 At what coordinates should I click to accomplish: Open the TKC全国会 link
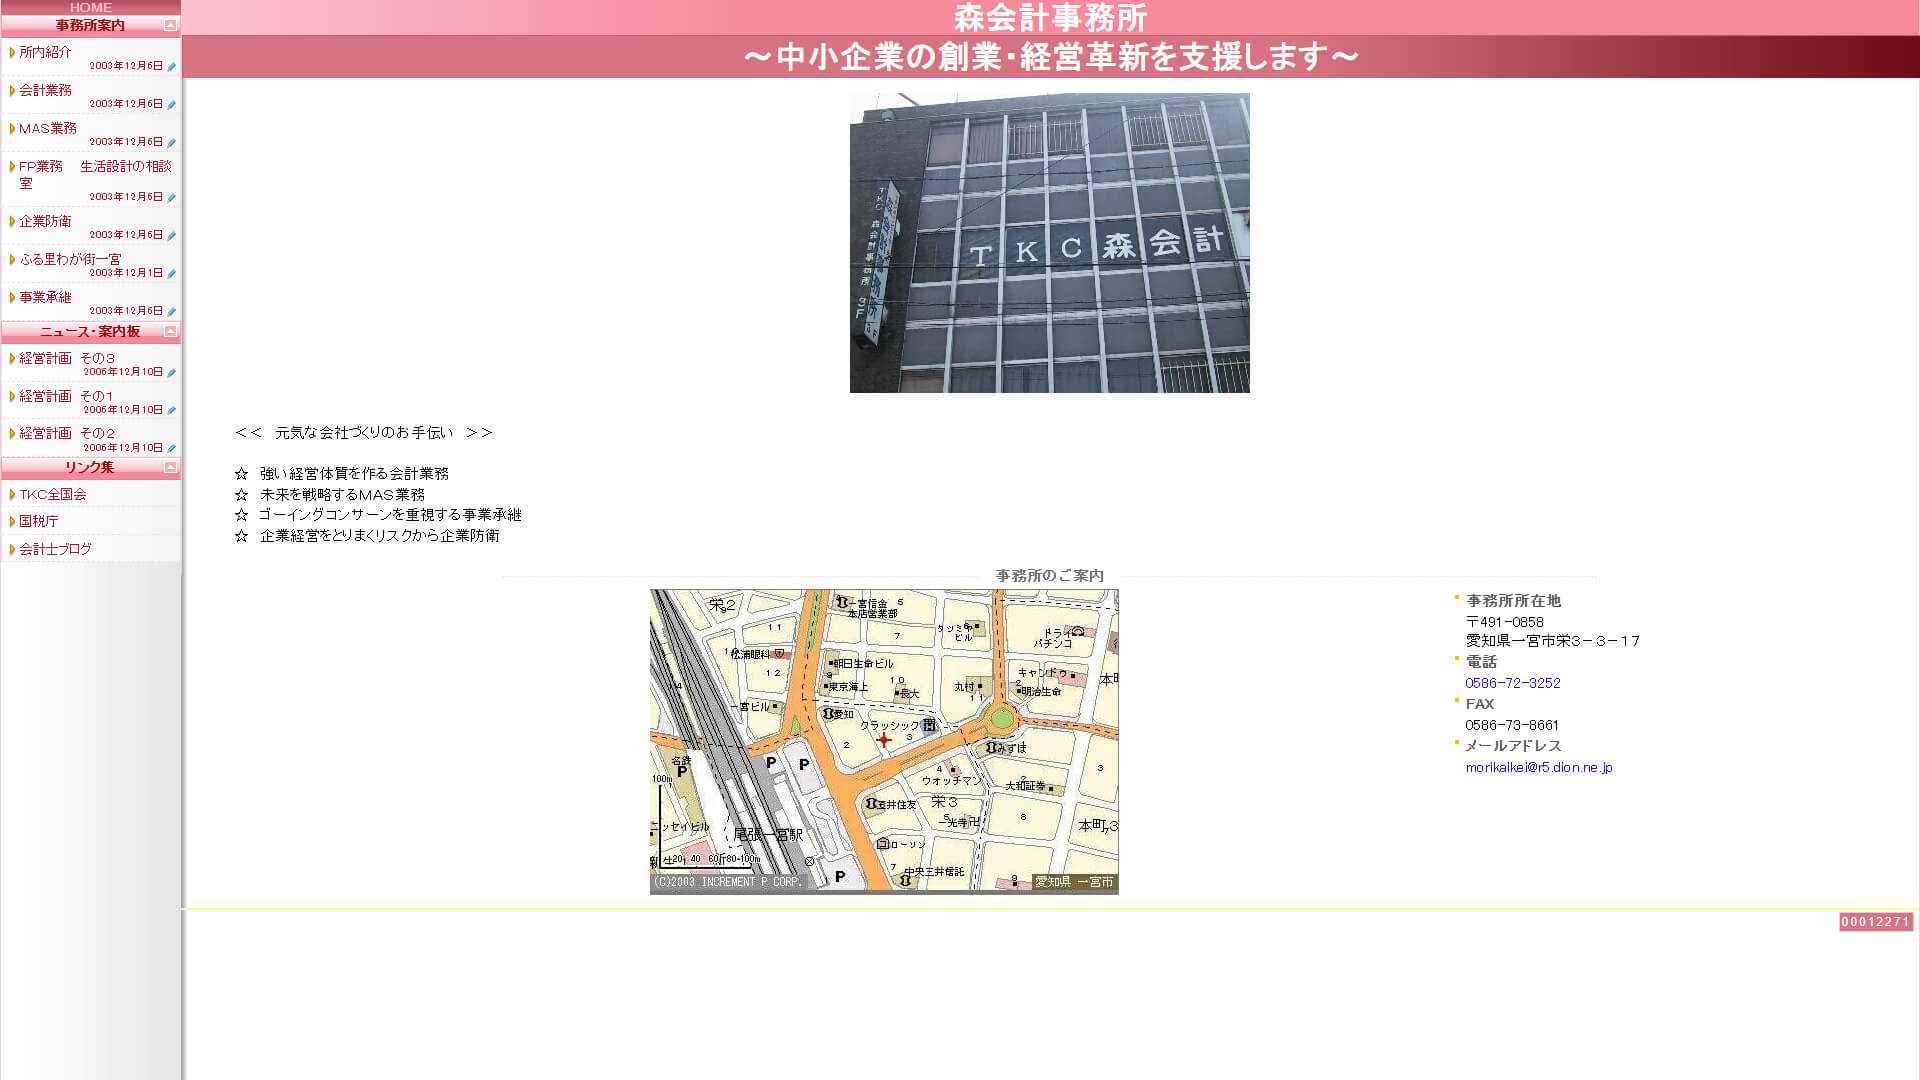[53, 494]
